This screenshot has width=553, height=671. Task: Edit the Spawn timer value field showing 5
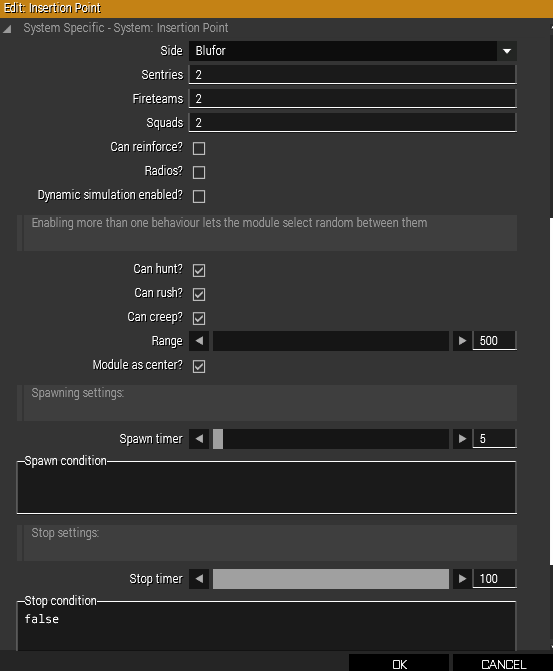pos(494,439)
